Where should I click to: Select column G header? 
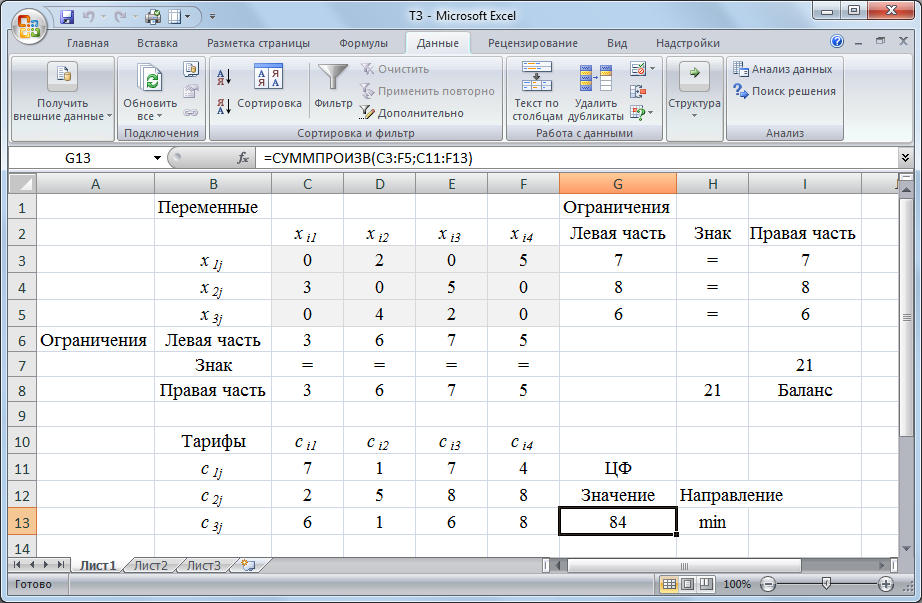coord(617,184)
